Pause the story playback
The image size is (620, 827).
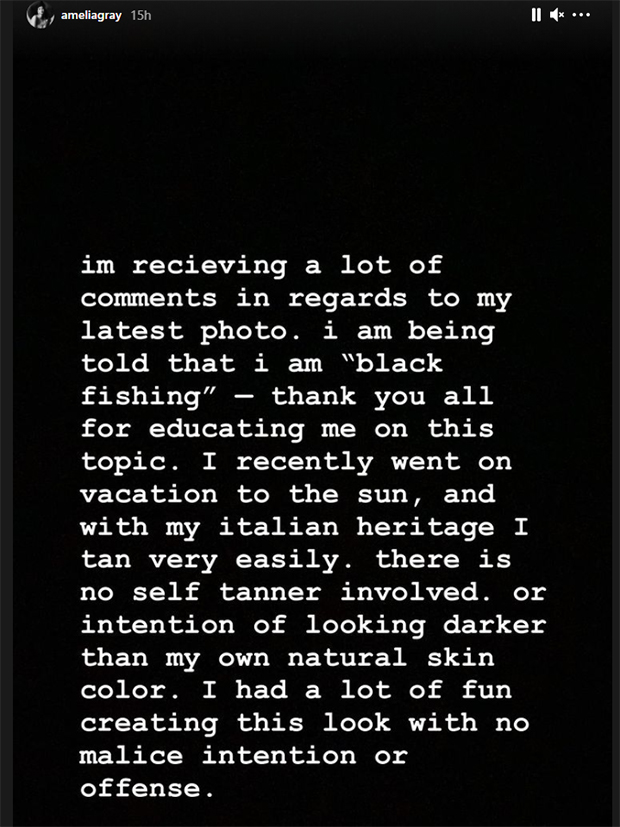(x=536, y=15)
